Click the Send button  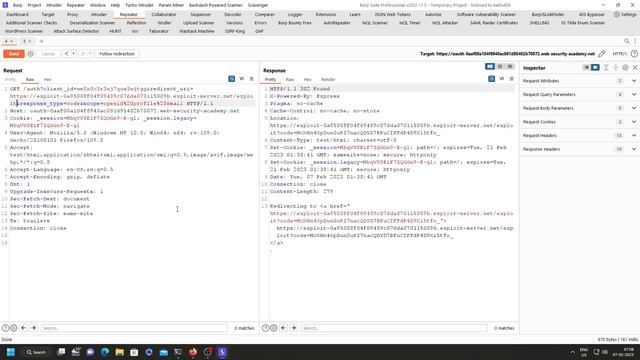pyautogui.click(x=13, y=54)
